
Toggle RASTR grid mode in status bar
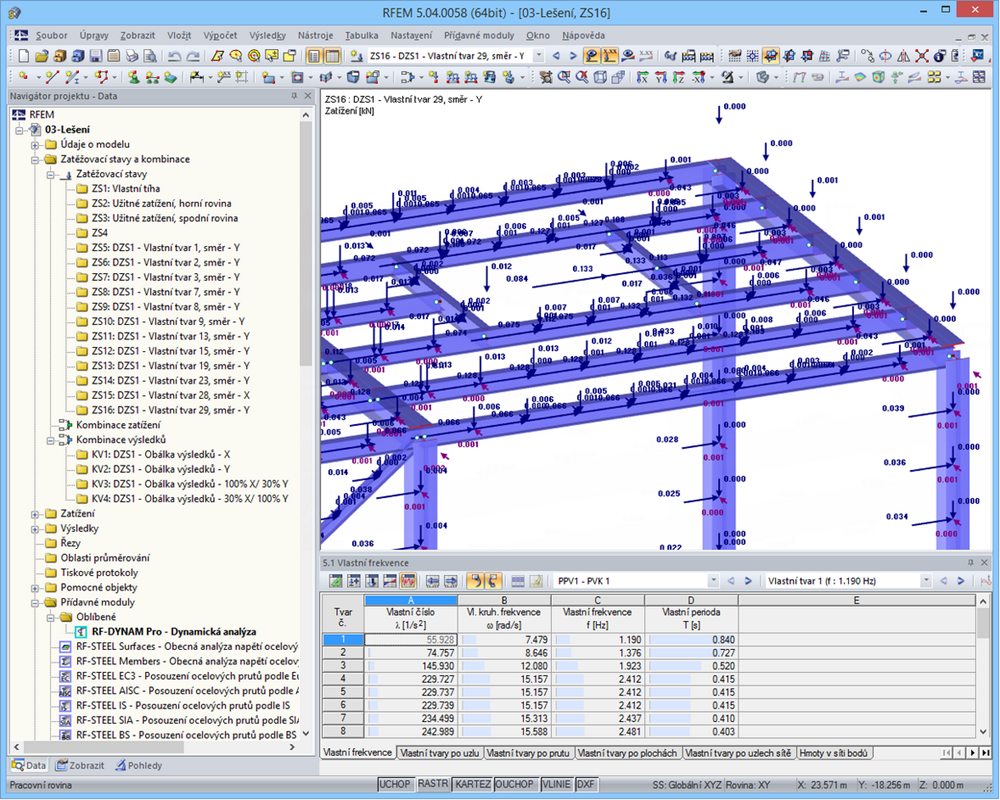pyautogui.click(x=434, y=784)
